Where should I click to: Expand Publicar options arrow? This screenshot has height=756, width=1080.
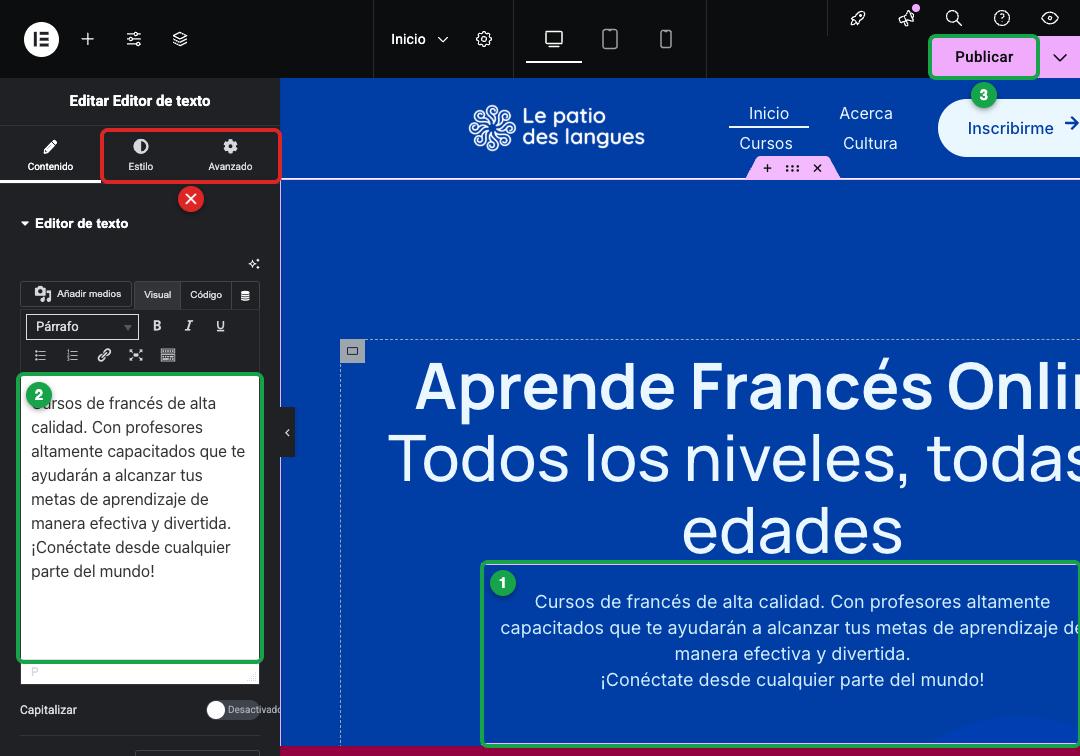click(x=1059, y=57)
